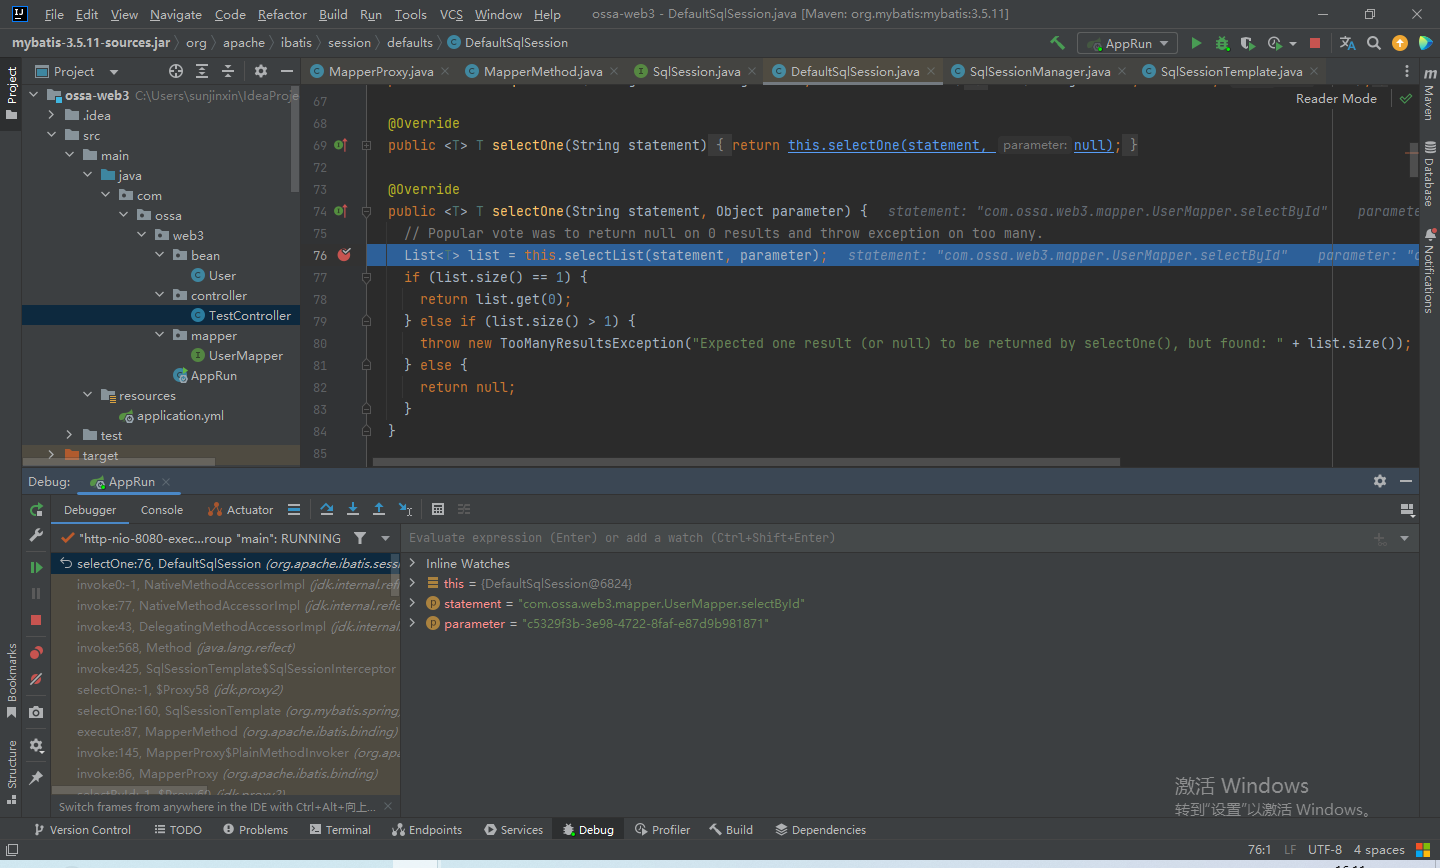Toggle the Database tool window sidebar
1440x868 pixels.
click(1429, 174)
